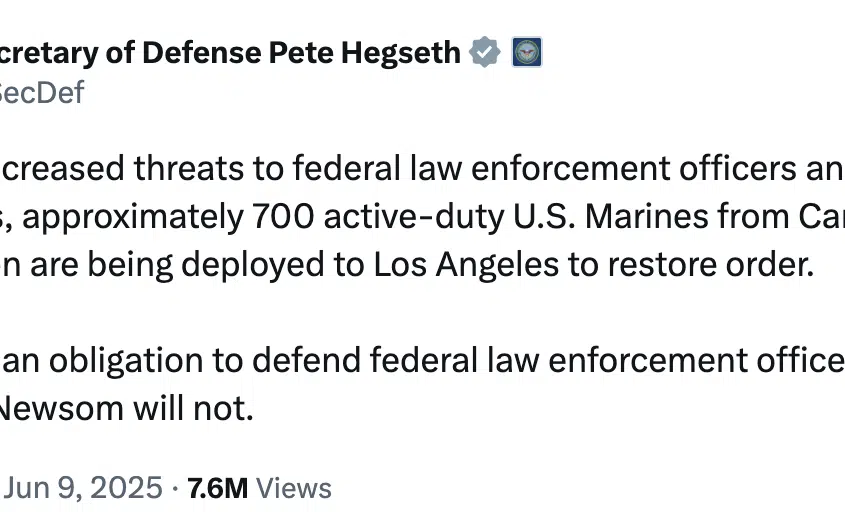The height and width of the screenshot is (512, 845).
Task: Click the line mentioning increased threats
Action: click(x=422, y=168)
